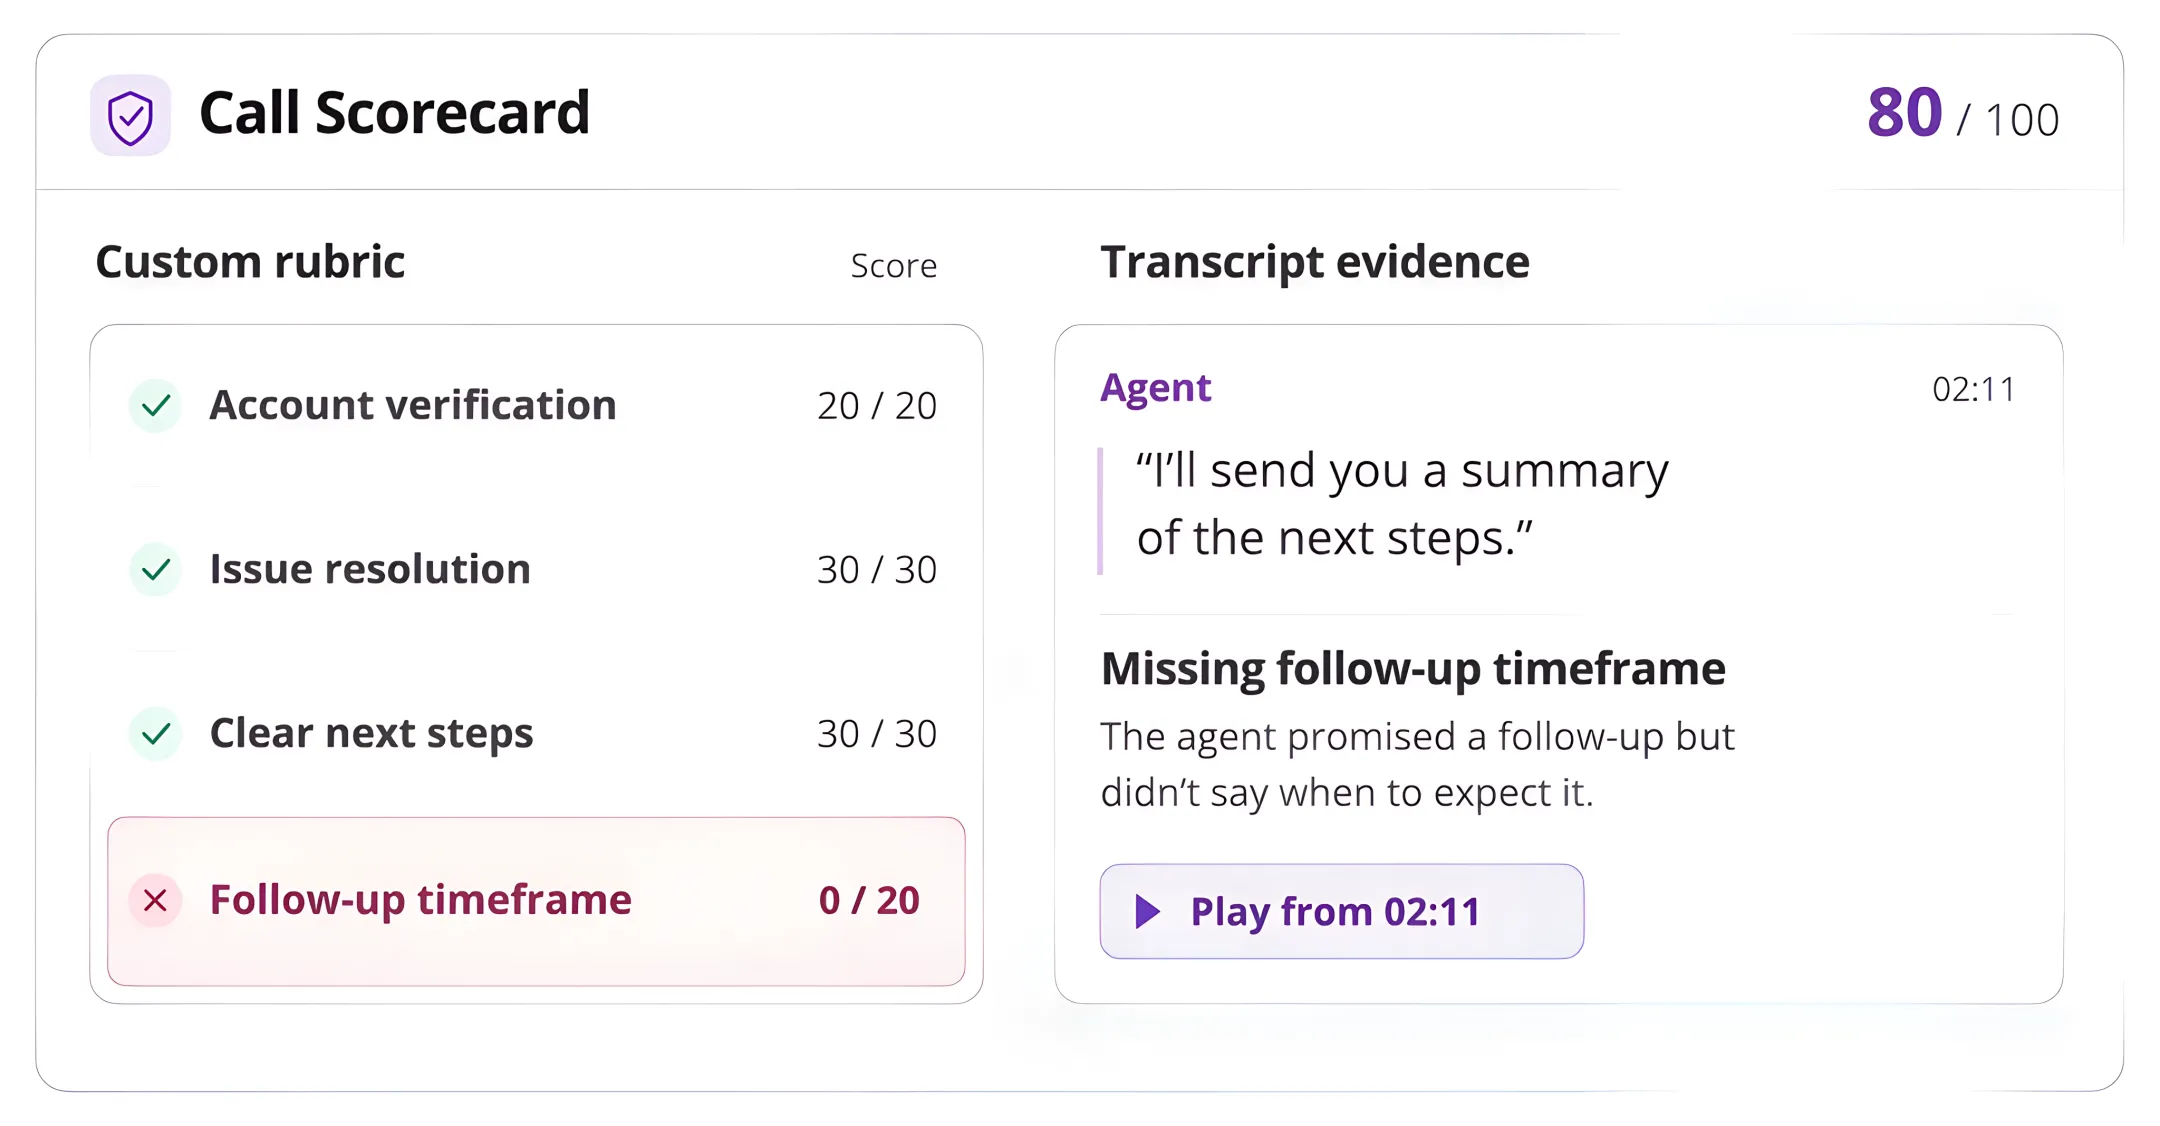
Task: Click the 0 / 20 score value
Action: [868, 900]
